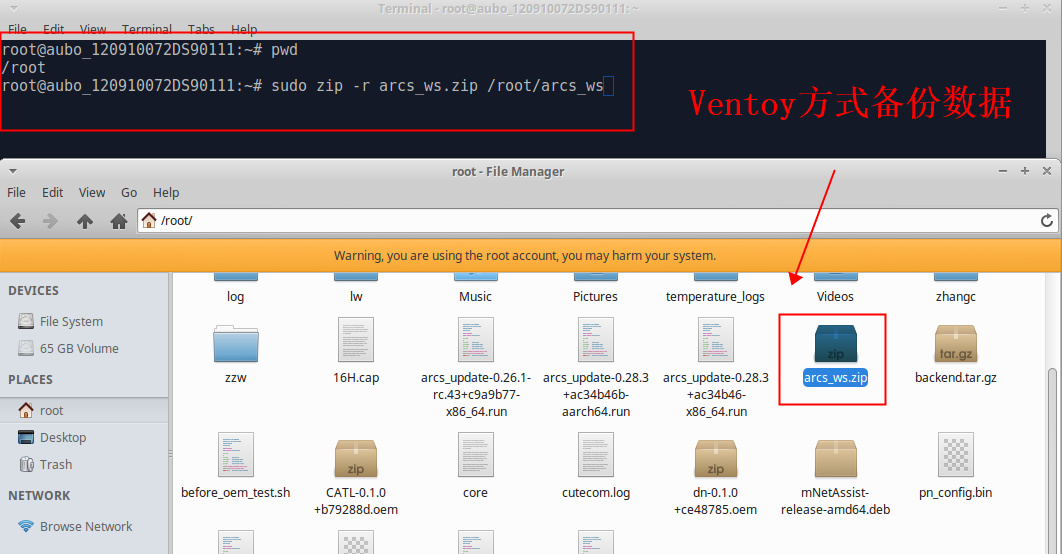The height and width of the screenshot is (554, 1062).
Task: Reload the /root/ folder view
Action: point(1046,221)
